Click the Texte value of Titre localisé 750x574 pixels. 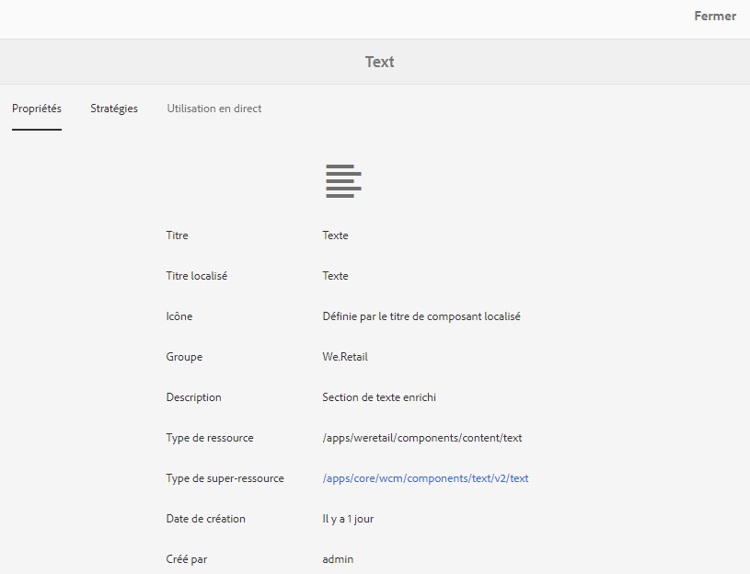[x=335, y=276]
